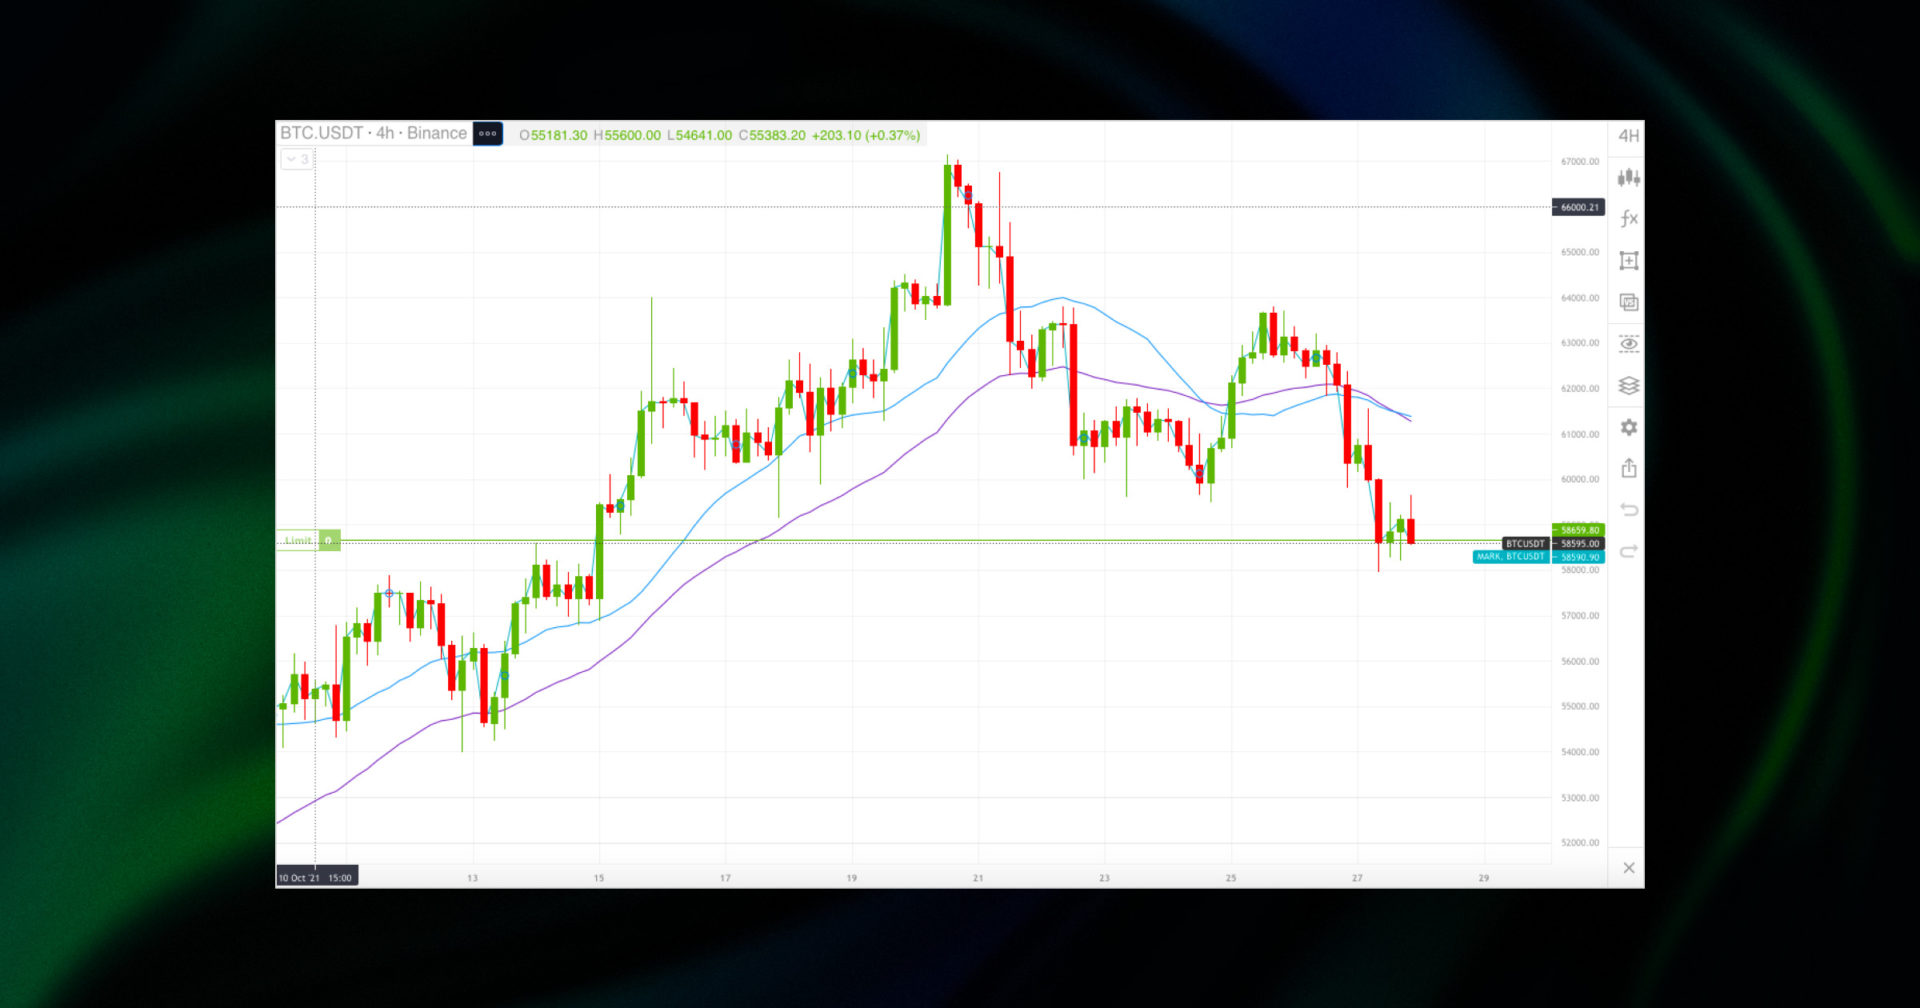Open the three-dots options menu beside Binance
This screenshot has height=1008, width=1920.
coord(488,134)
